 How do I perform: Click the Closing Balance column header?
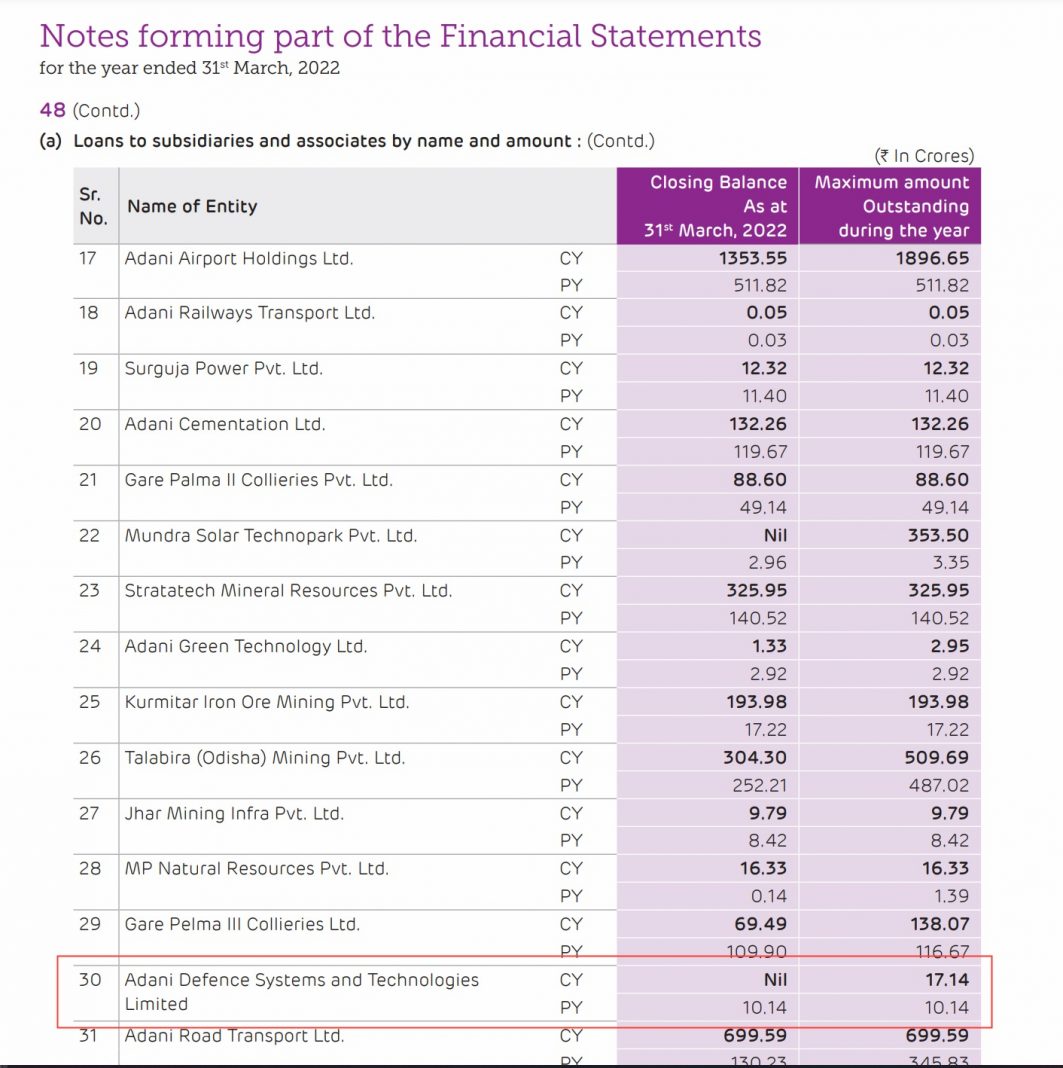[708, 206]
